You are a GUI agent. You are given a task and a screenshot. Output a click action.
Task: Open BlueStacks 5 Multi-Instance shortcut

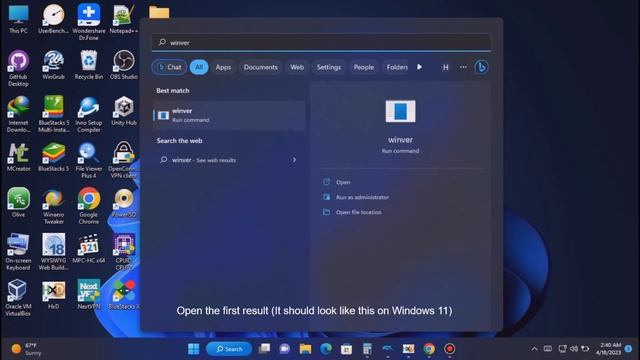(53, 114)
